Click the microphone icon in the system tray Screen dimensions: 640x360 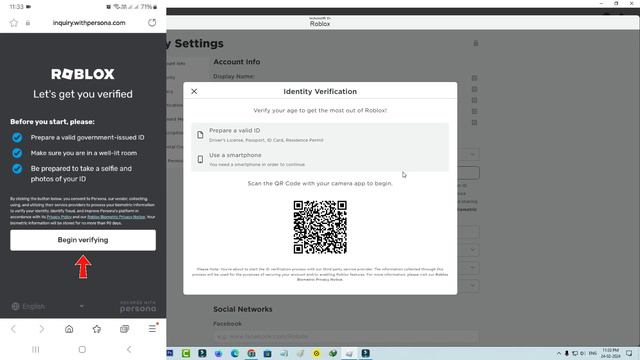[x=567, y=353]
